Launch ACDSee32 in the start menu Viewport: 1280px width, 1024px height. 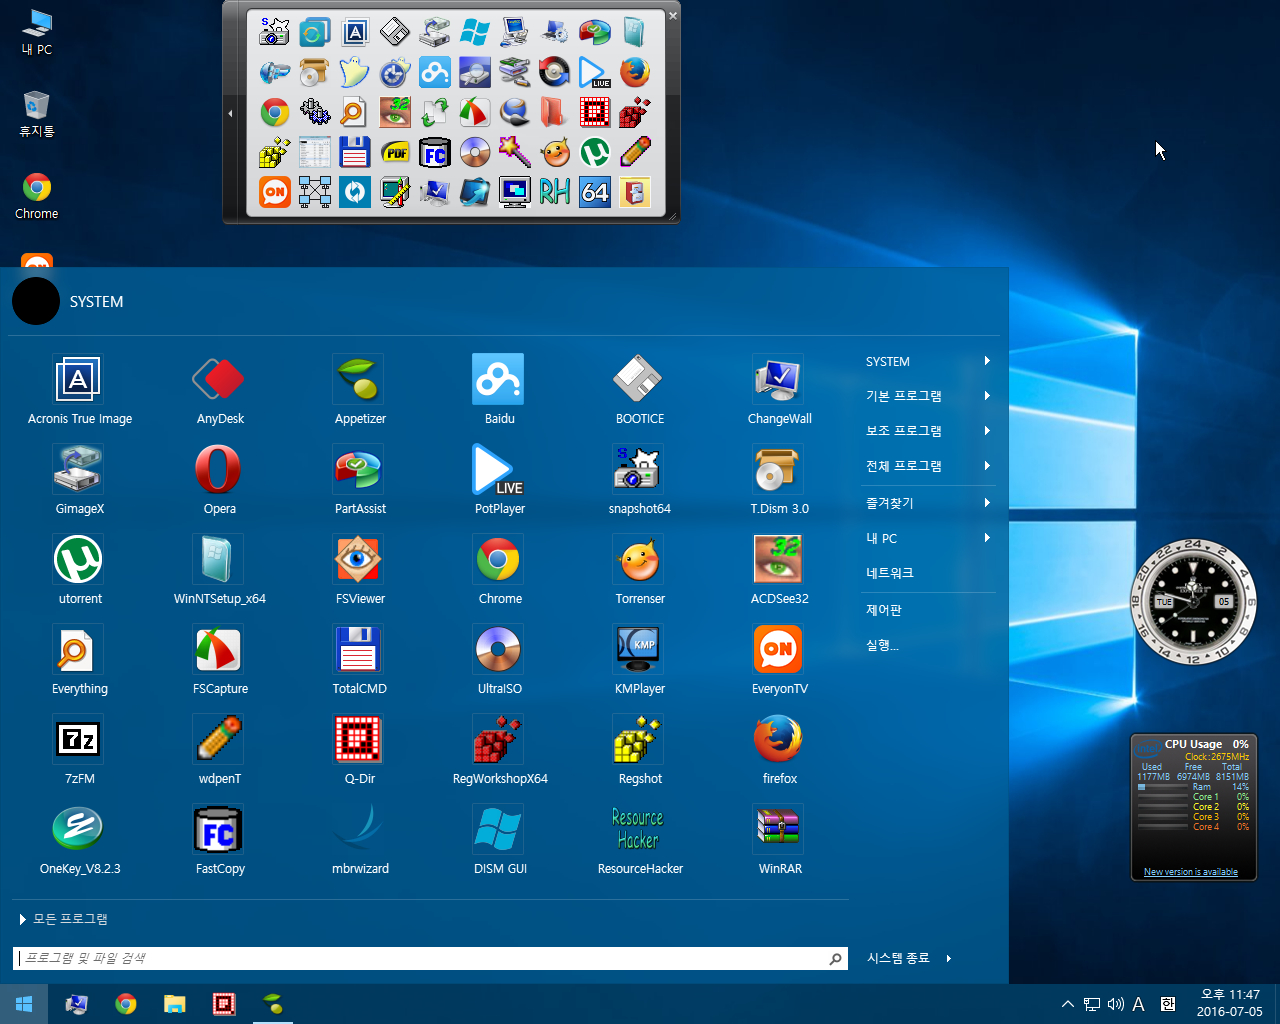click(x=780, y=570)
